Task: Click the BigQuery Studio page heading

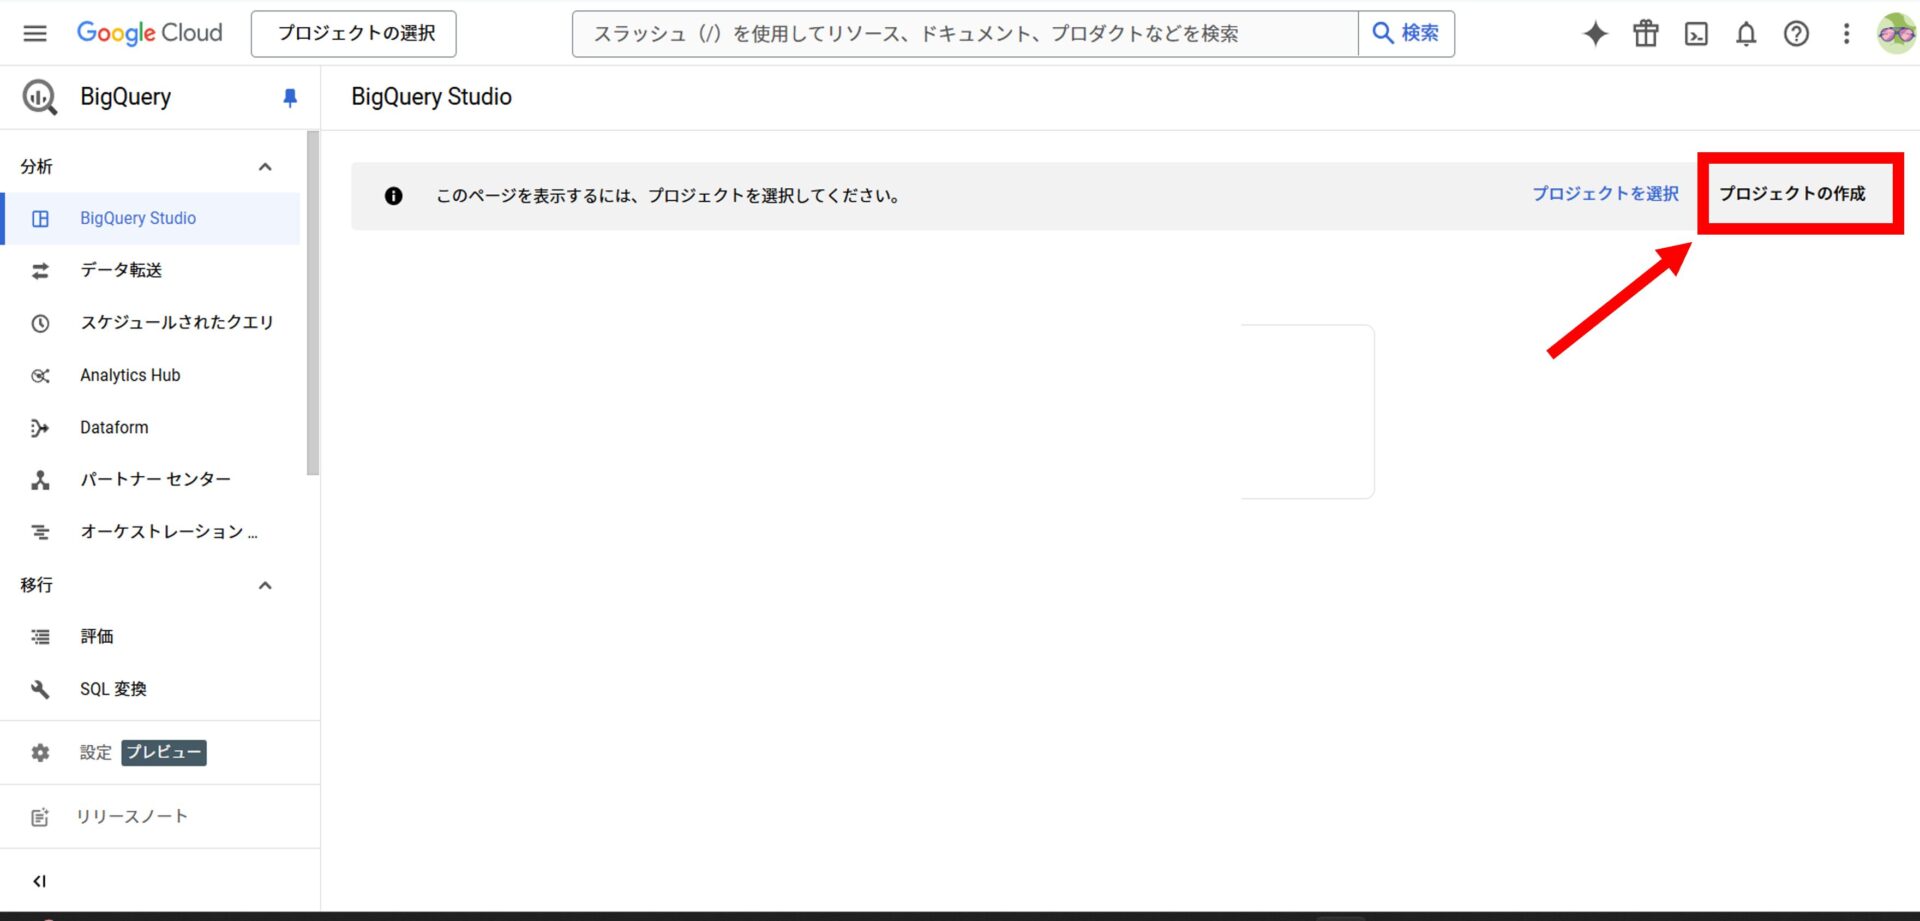Action: pyautogui.click(x=431, y=97)
